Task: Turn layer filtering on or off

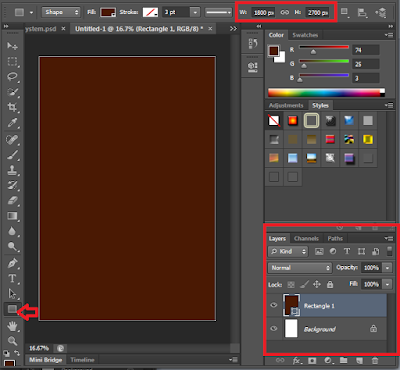Action: point(389,251)
